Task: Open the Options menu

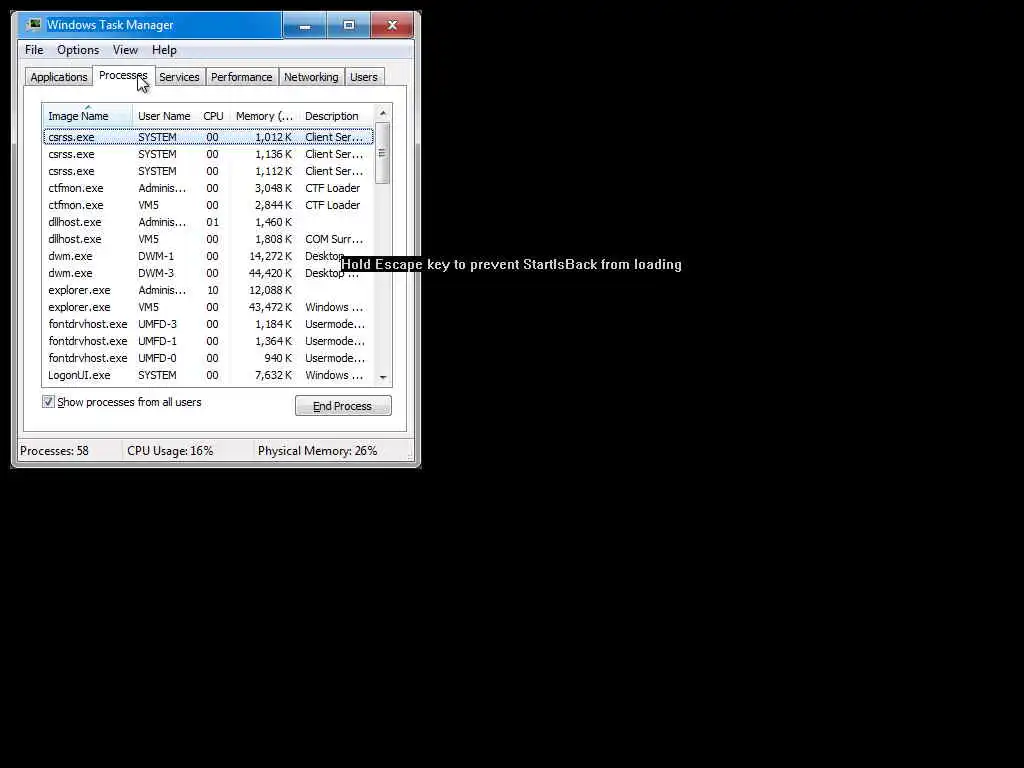Action: (78, 50)
